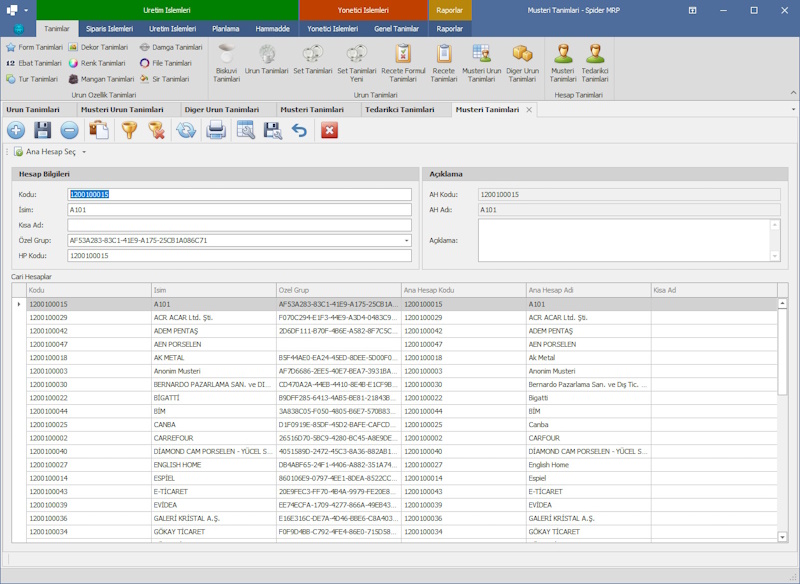The height and width of the screenshot is (584, 800).
Task: Click File Tanimlari in ribbon
Action: (x=166, y=63)
